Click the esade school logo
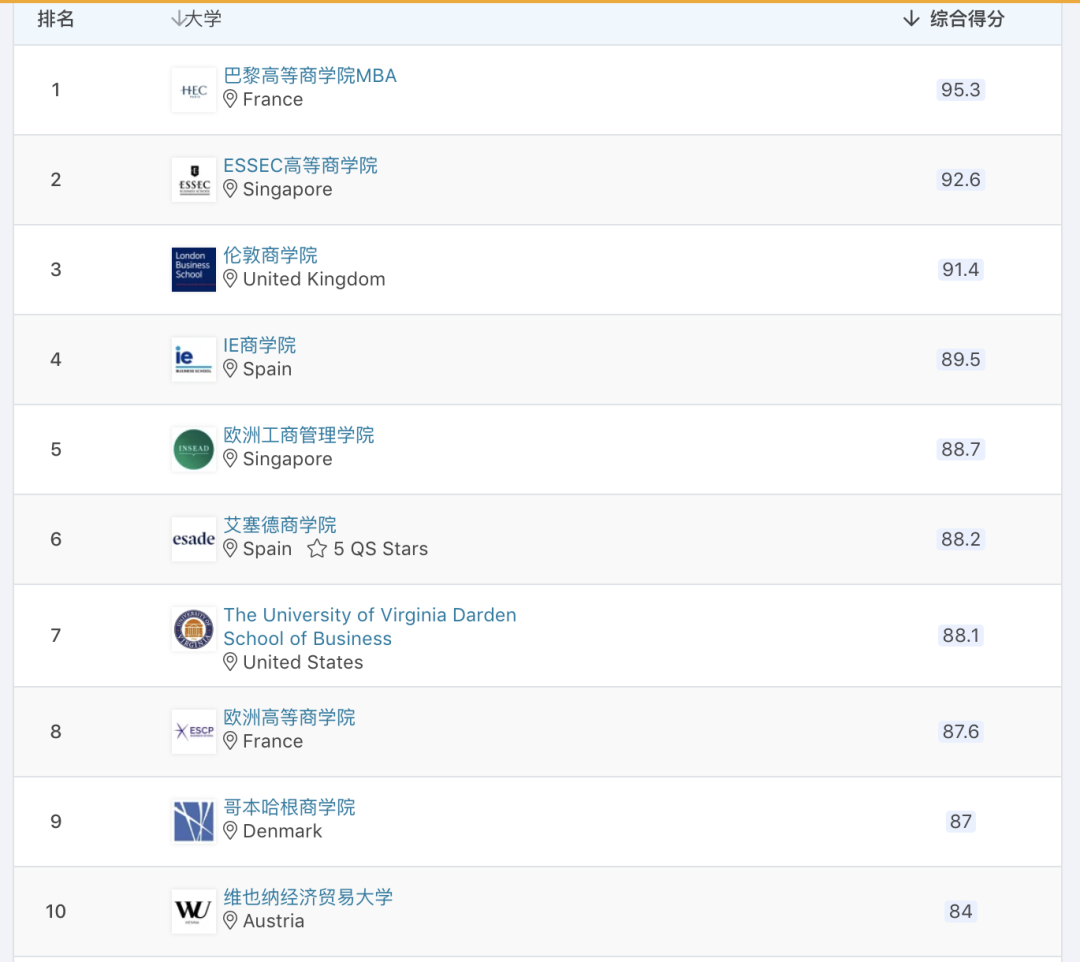Image resolution: width=1080 pixels, height=962 pixels. (x=193, y=540)
